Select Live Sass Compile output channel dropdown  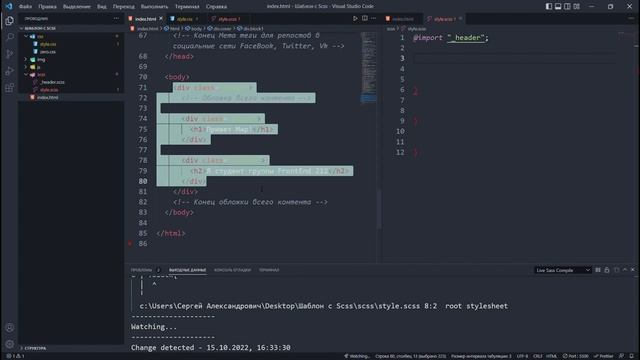click(562, 270)
